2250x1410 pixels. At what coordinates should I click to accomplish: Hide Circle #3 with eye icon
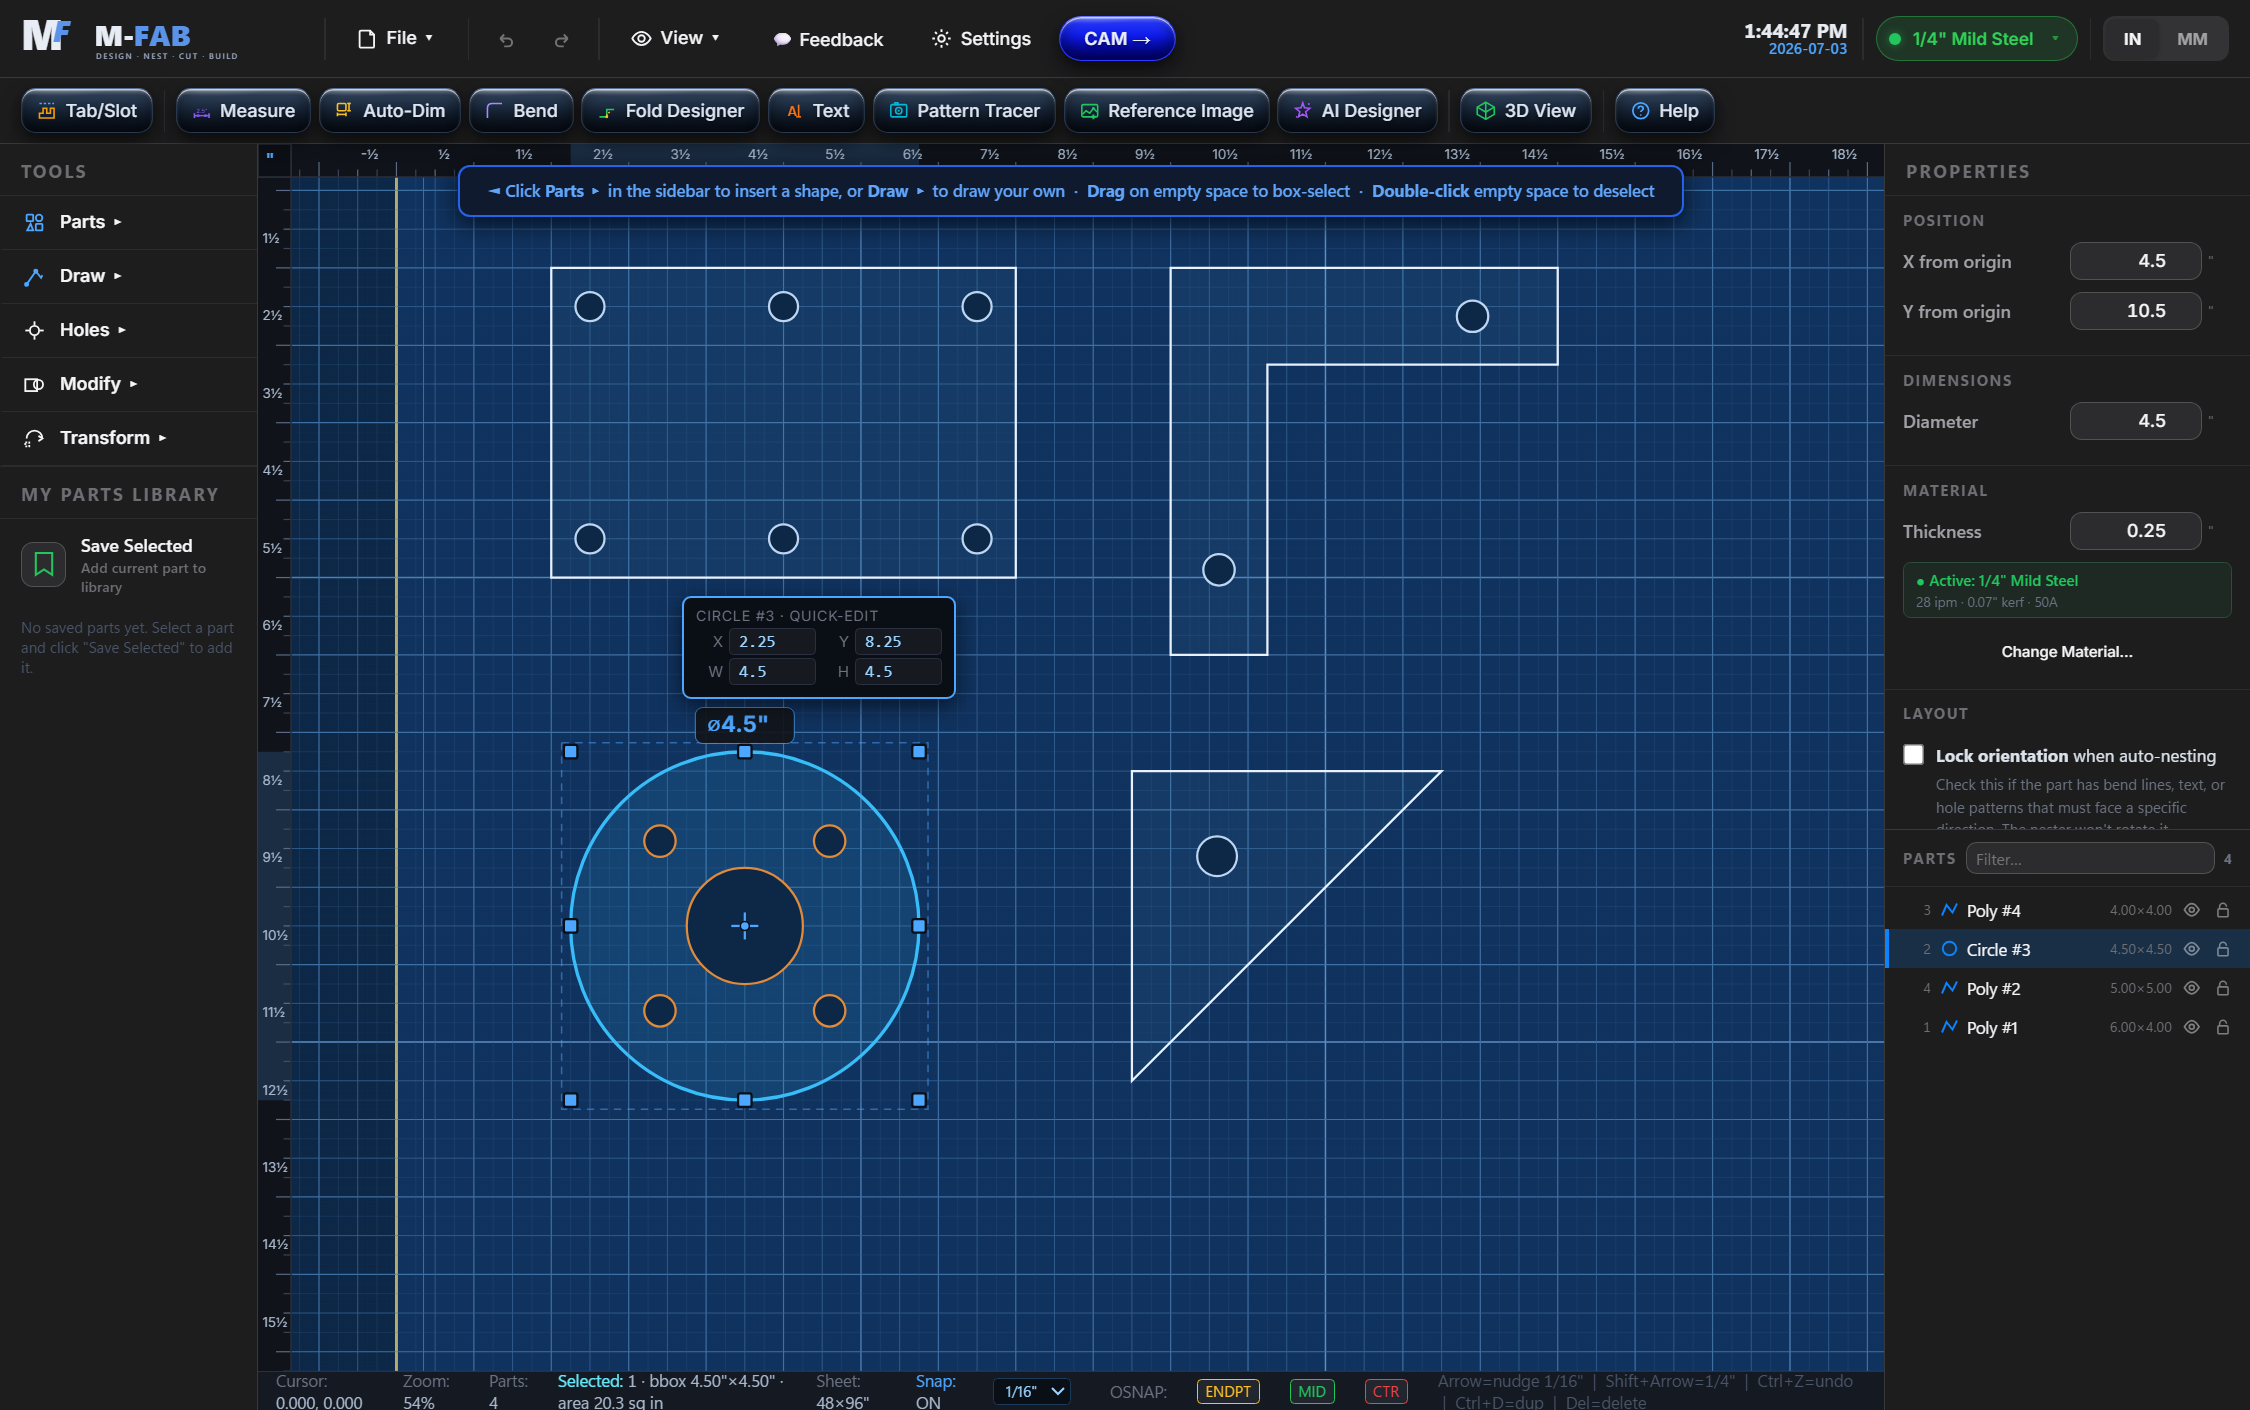(2192, 949)
